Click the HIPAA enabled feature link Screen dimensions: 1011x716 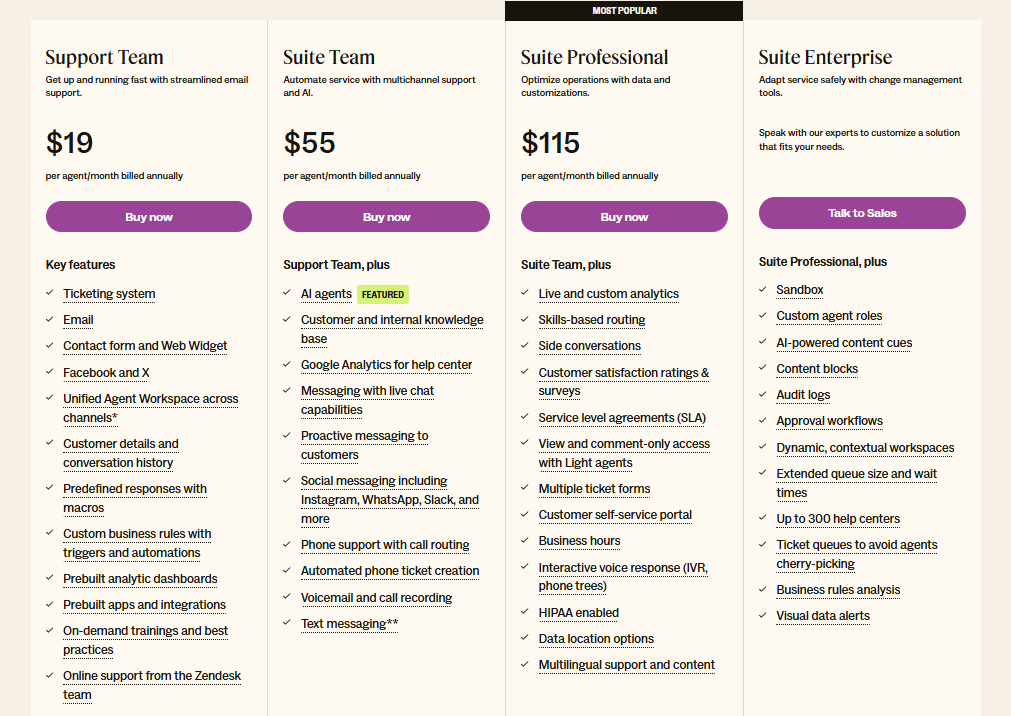[x=578, y=612]
